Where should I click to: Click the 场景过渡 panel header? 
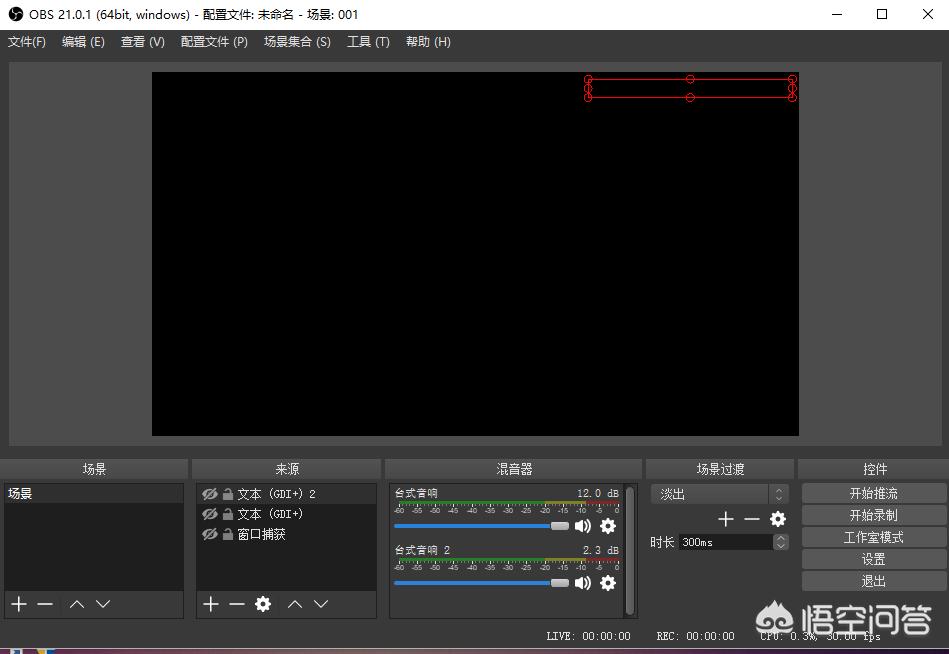(720, 469)
